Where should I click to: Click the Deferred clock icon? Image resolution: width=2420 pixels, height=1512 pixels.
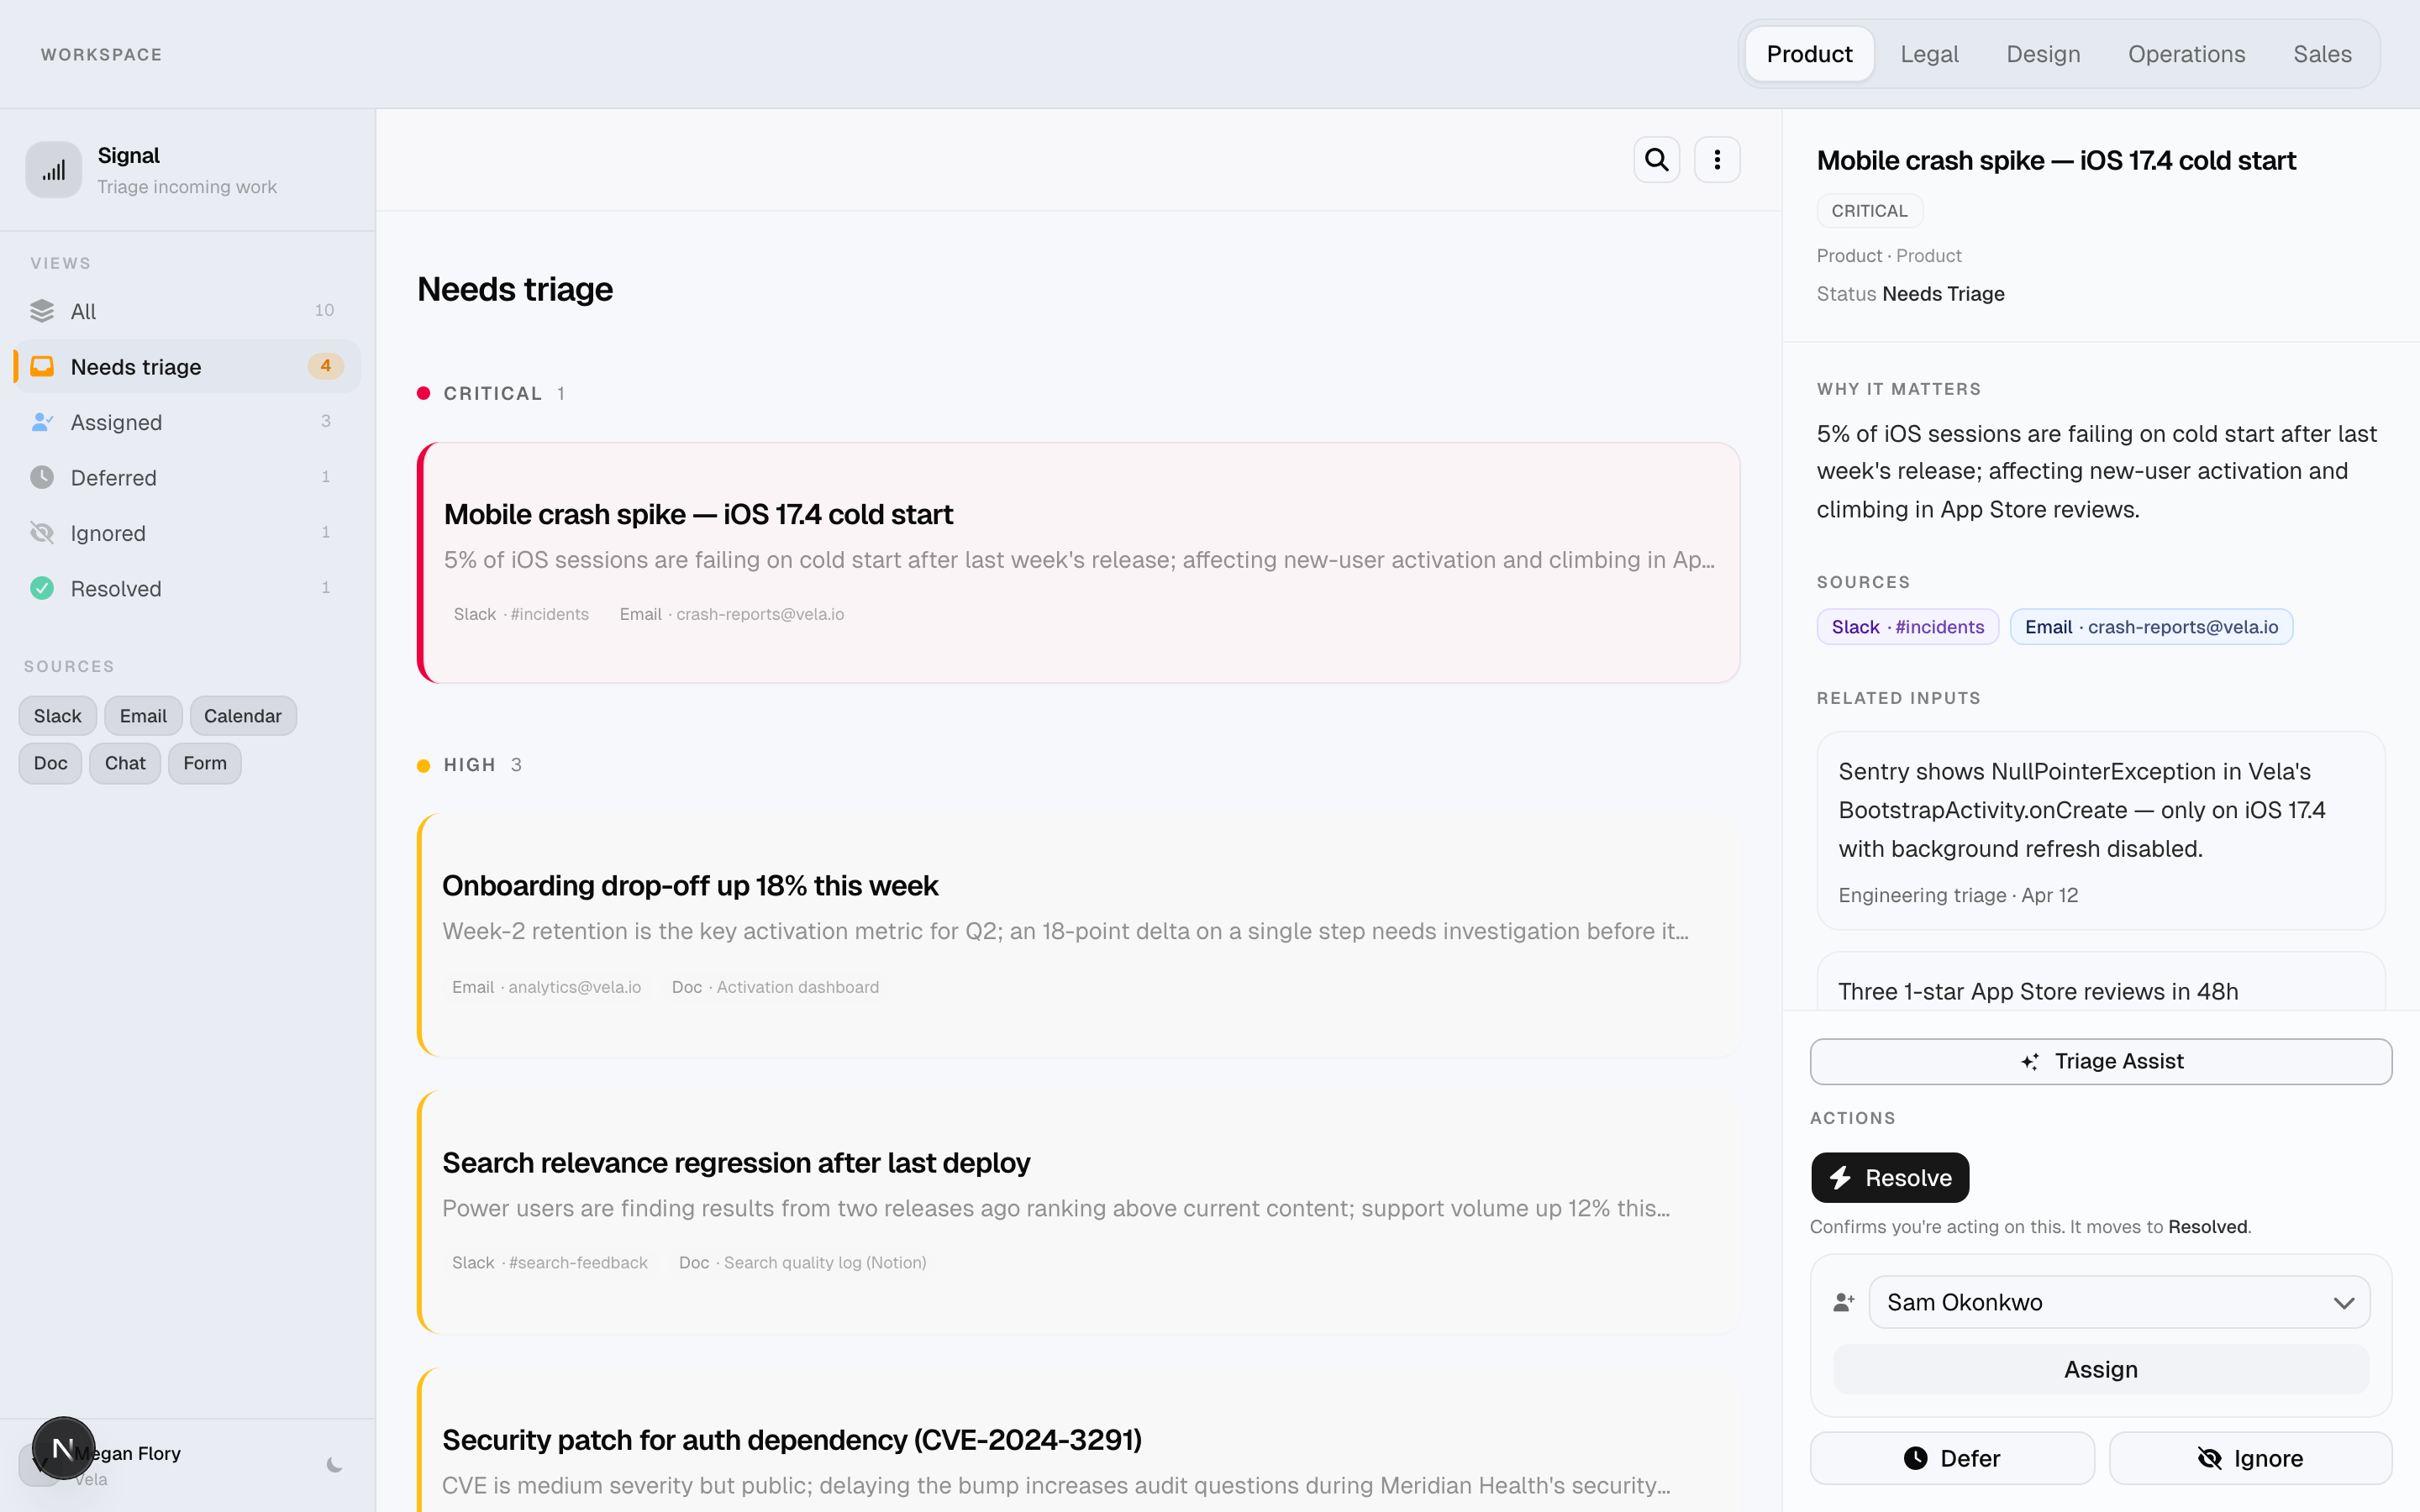42,477
